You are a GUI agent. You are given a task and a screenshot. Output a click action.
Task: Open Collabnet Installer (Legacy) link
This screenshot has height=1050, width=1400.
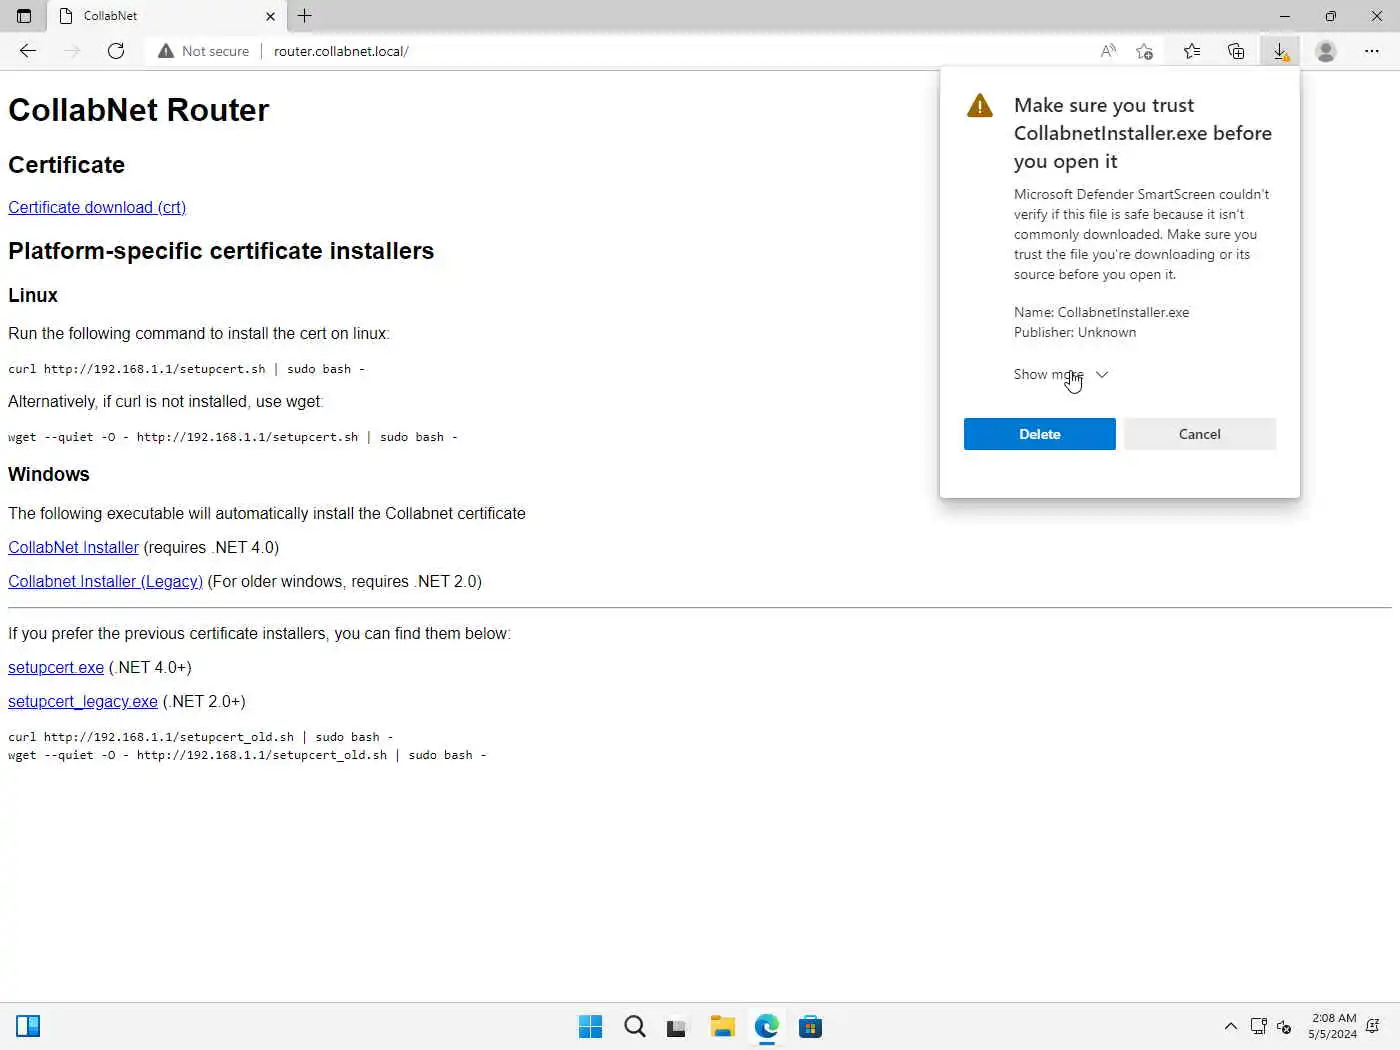(x=105, y=581)
